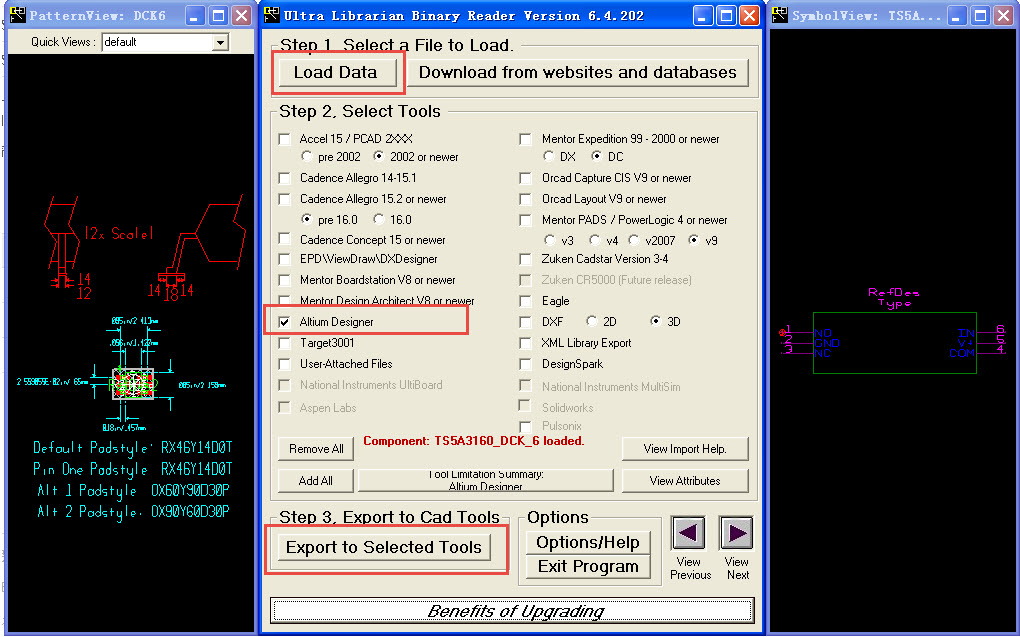The width and height of the screenshot is (1020, 637).
Task: Click the SymbolView window title icon
Action: [779, 16]
